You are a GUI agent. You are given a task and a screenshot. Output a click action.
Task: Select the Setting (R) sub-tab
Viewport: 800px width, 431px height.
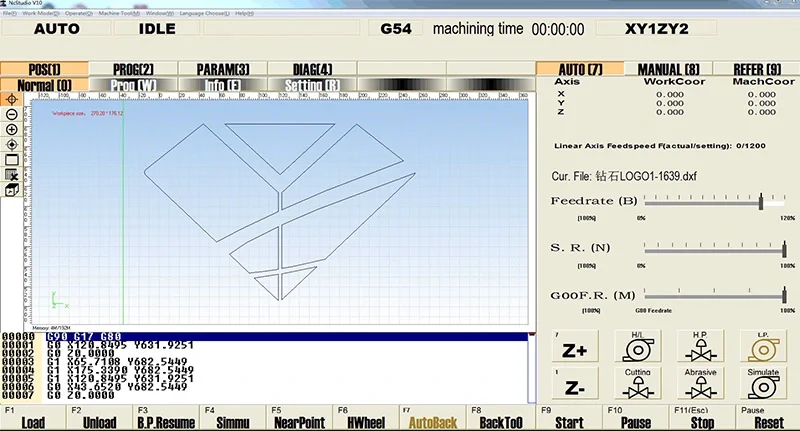312,85
